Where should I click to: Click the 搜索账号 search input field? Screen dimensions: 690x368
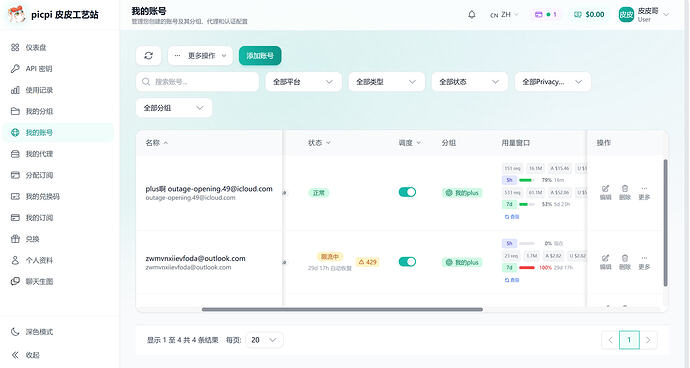(197, 82)
